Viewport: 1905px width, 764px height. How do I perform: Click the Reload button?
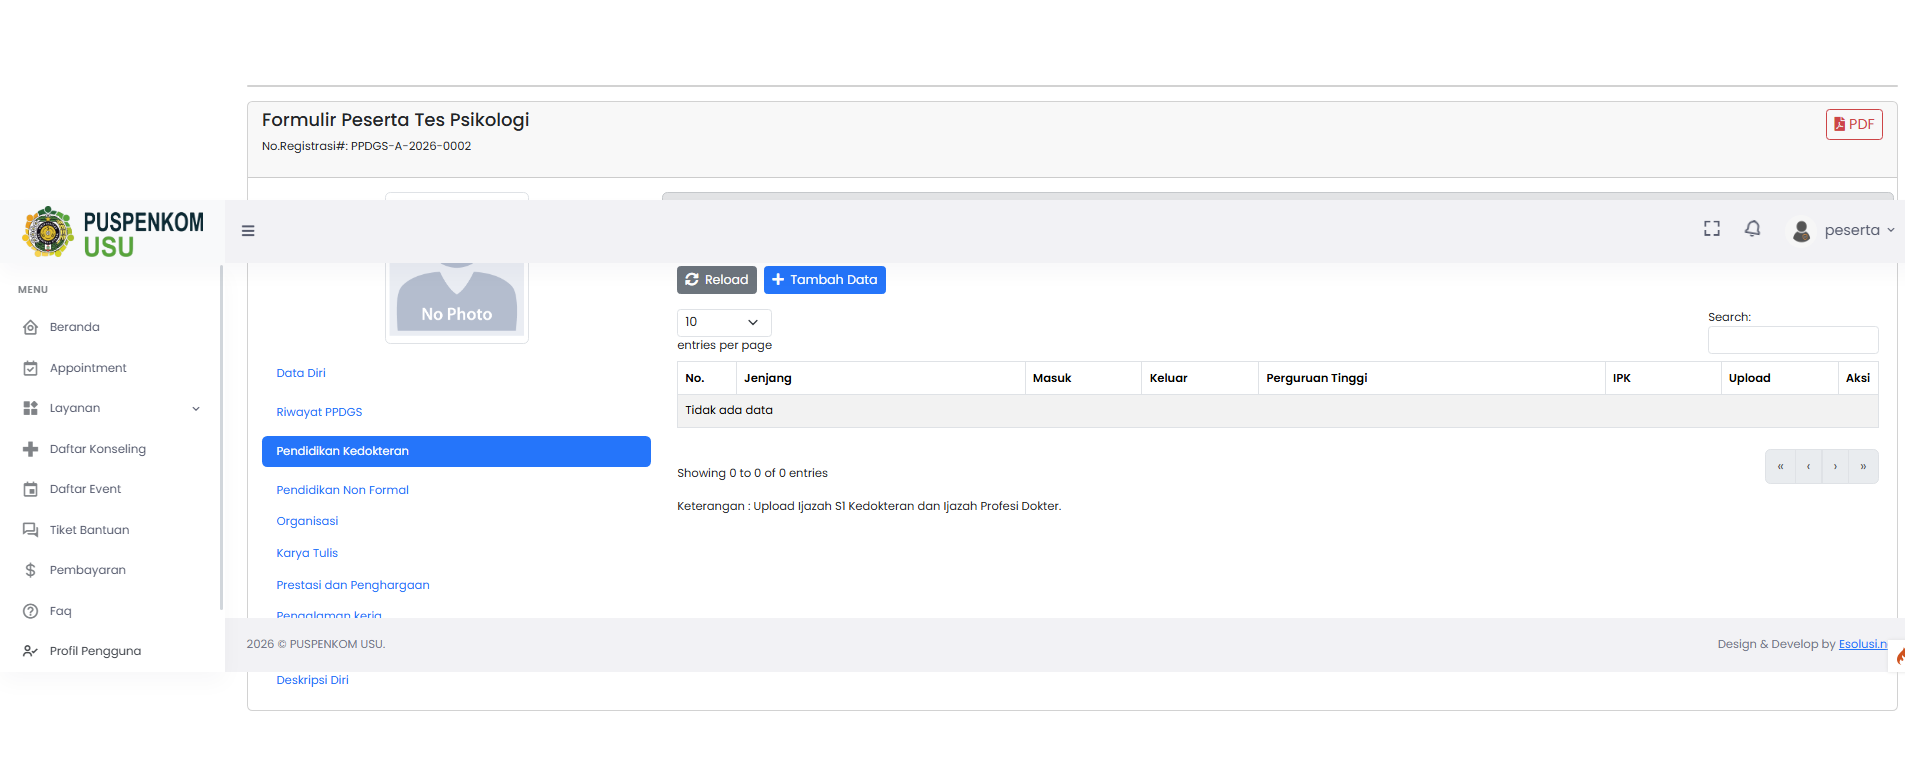coord(717,280)
